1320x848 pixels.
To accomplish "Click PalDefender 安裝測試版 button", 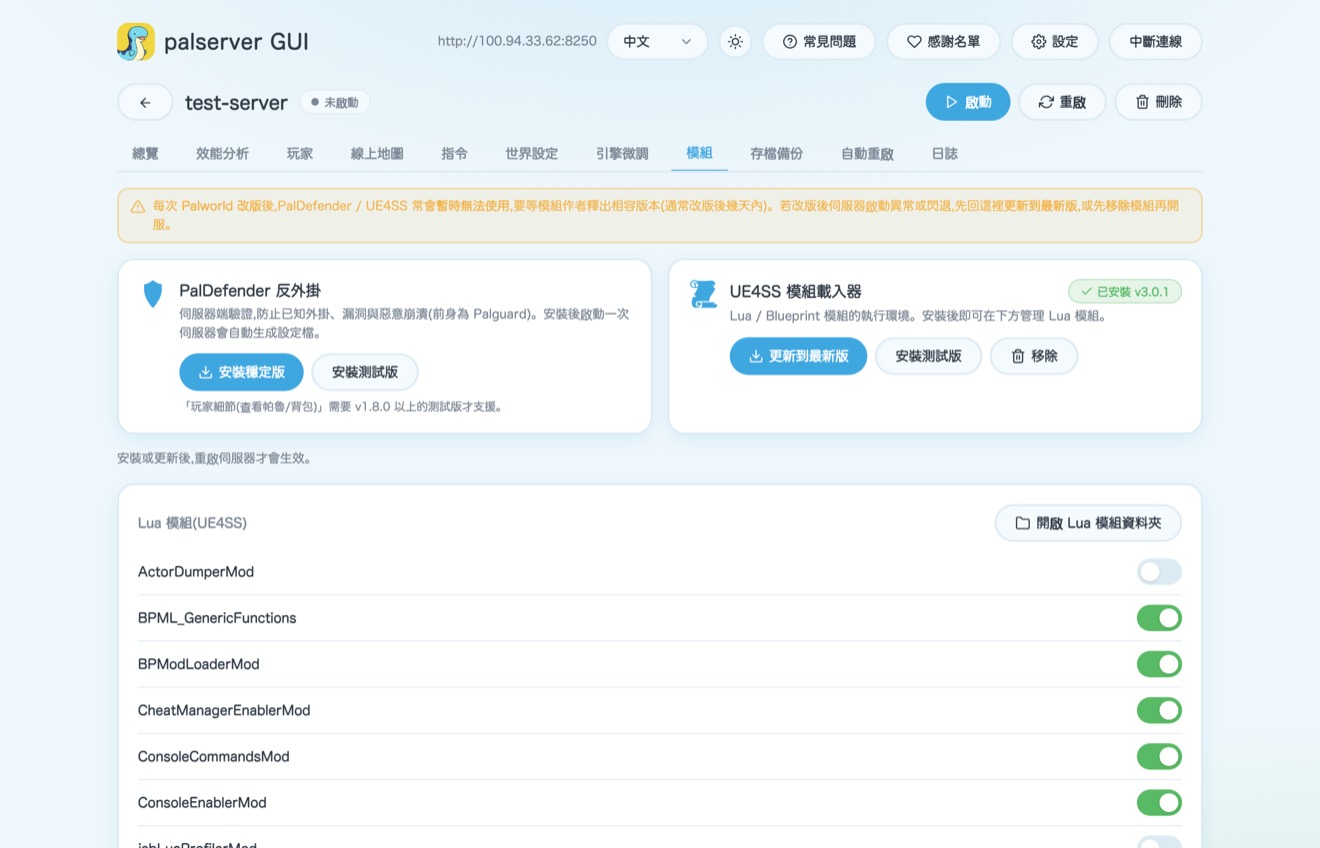I will click(x=365, y=372).
